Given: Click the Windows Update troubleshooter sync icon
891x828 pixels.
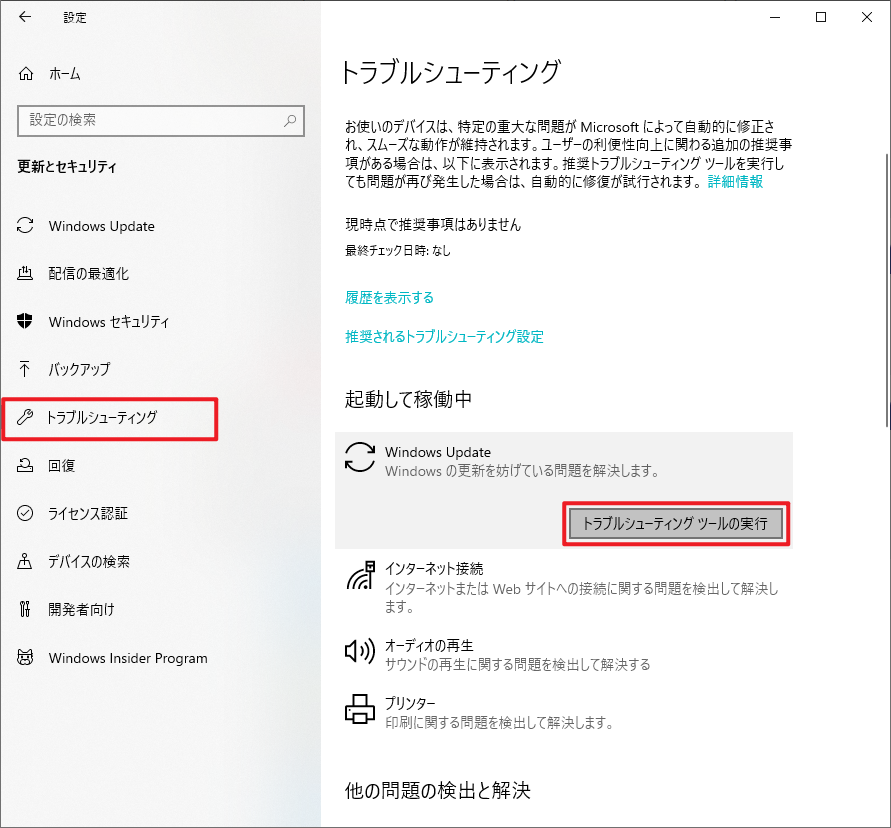Looking at the screenshot, I should [360, 457].
